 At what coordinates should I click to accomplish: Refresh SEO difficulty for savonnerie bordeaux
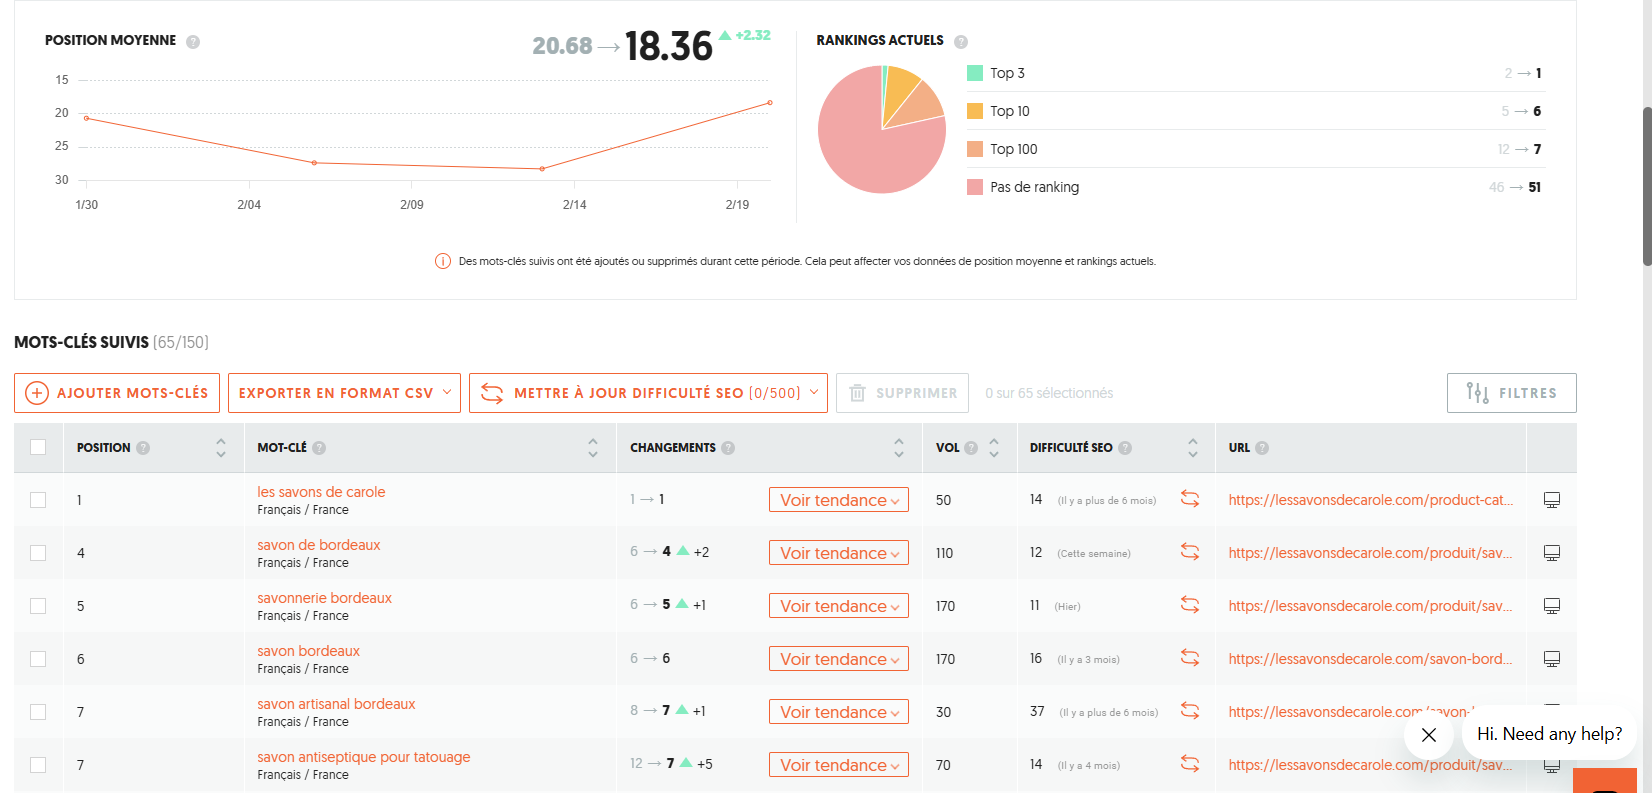point(1190,605)
